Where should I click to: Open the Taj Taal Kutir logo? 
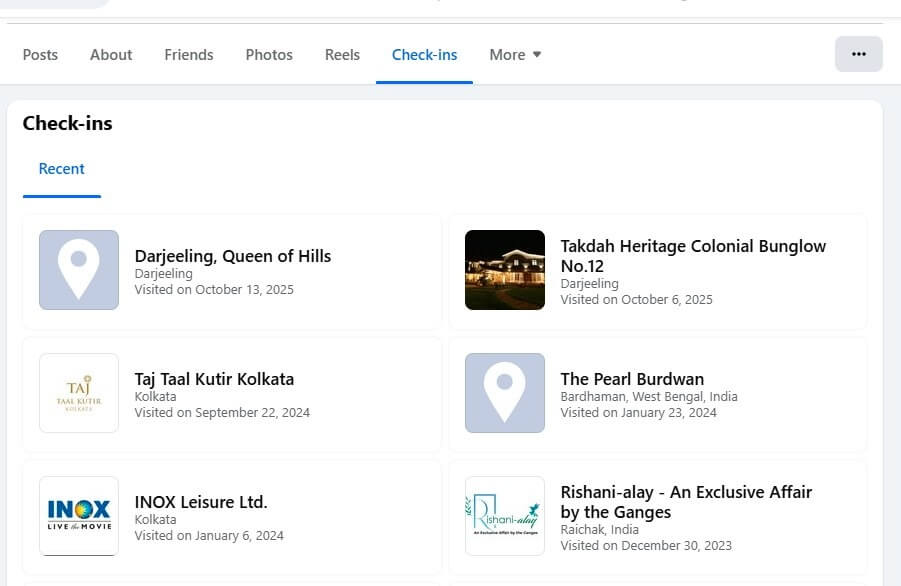coord(78,393)
